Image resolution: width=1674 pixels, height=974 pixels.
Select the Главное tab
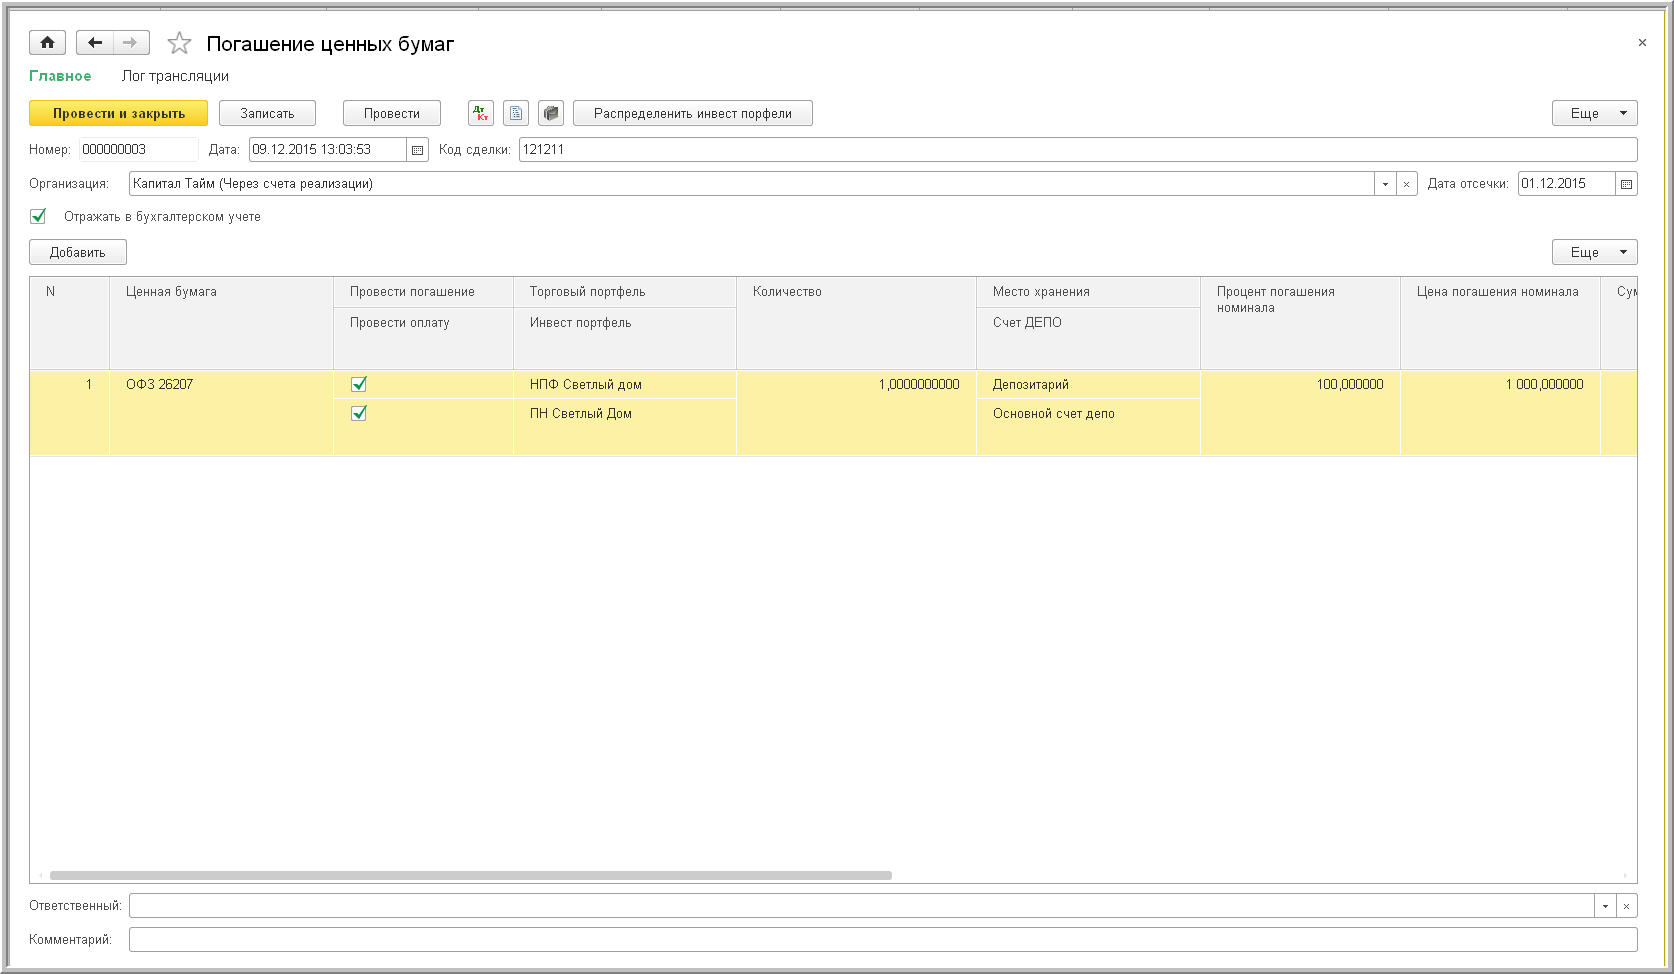[x=60, y=76]
